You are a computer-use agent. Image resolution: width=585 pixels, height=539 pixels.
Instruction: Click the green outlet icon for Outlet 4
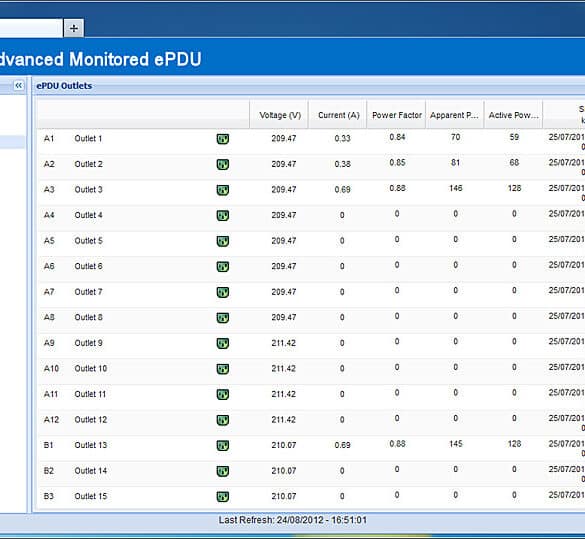point(223,216)
